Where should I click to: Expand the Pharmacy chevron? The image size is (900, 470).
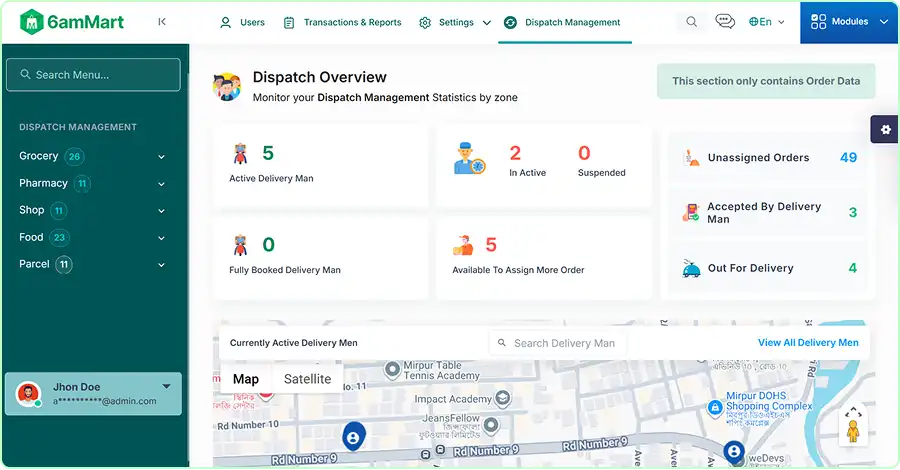[161, 184]
